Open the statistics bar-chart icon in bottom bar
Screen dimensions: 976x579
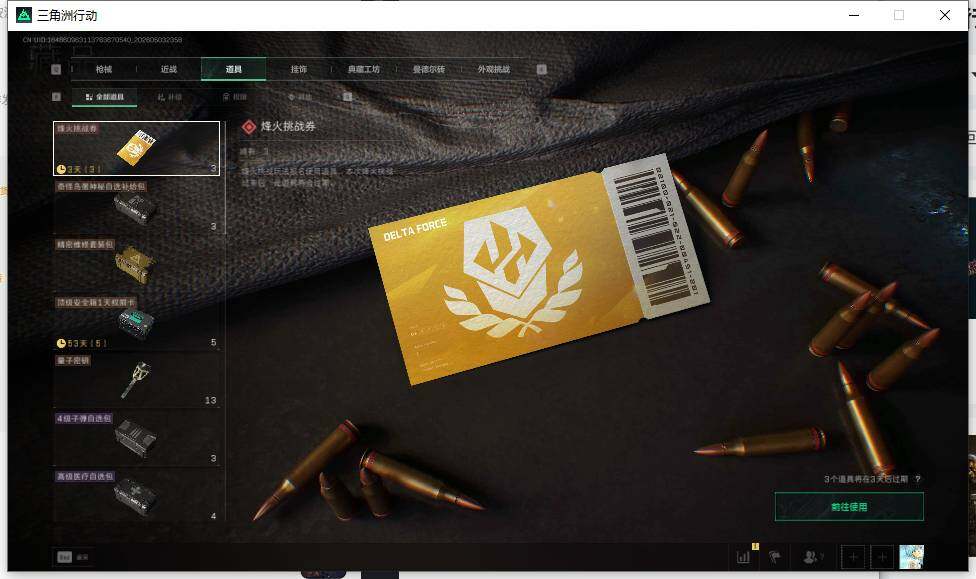click(743, 557)
